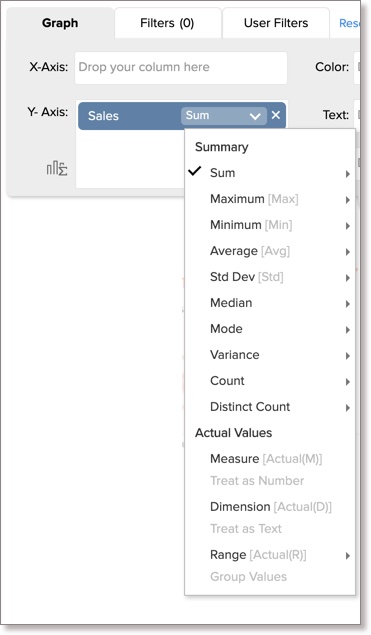
Task: Open the Sum function dropdown on Sales
Action: pos(224,116)
